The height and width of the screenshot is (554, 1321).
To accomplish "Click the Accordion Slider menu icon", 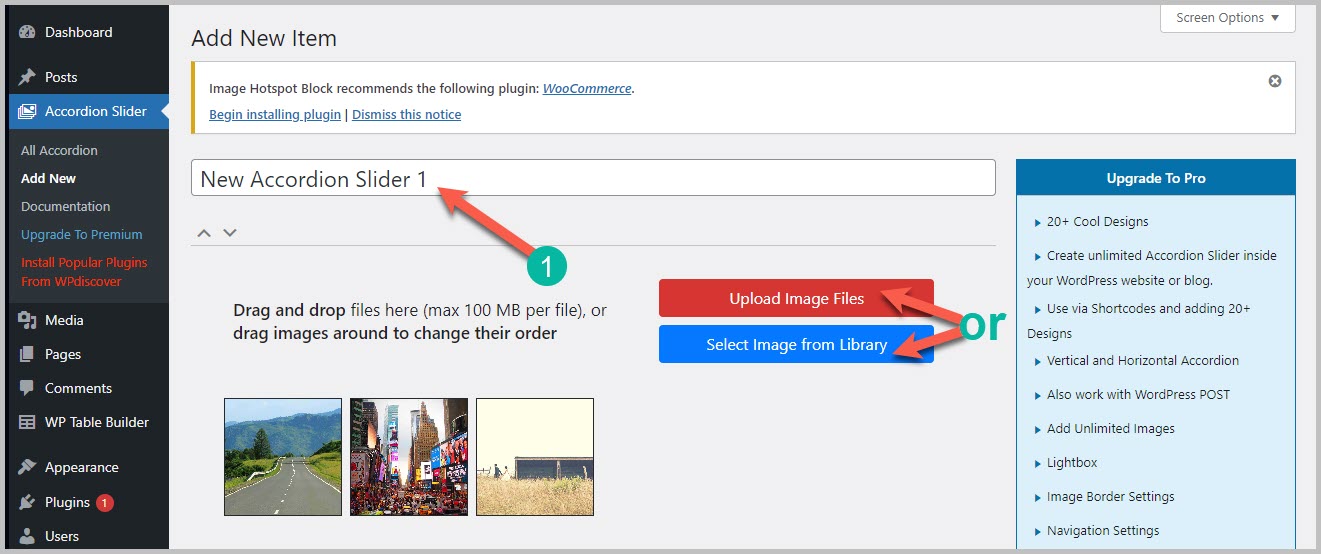I will pos(27,111).
